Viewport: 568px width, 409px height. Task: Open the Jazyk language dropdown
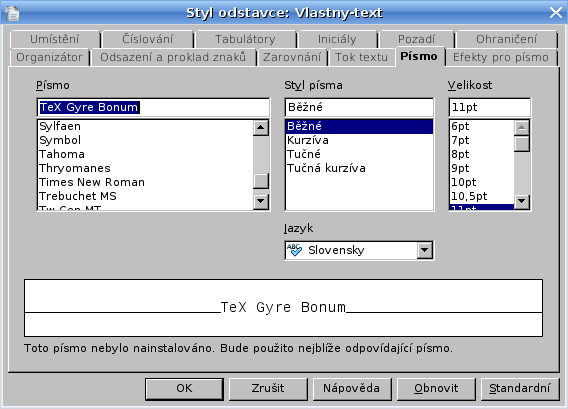pos(424,250)
